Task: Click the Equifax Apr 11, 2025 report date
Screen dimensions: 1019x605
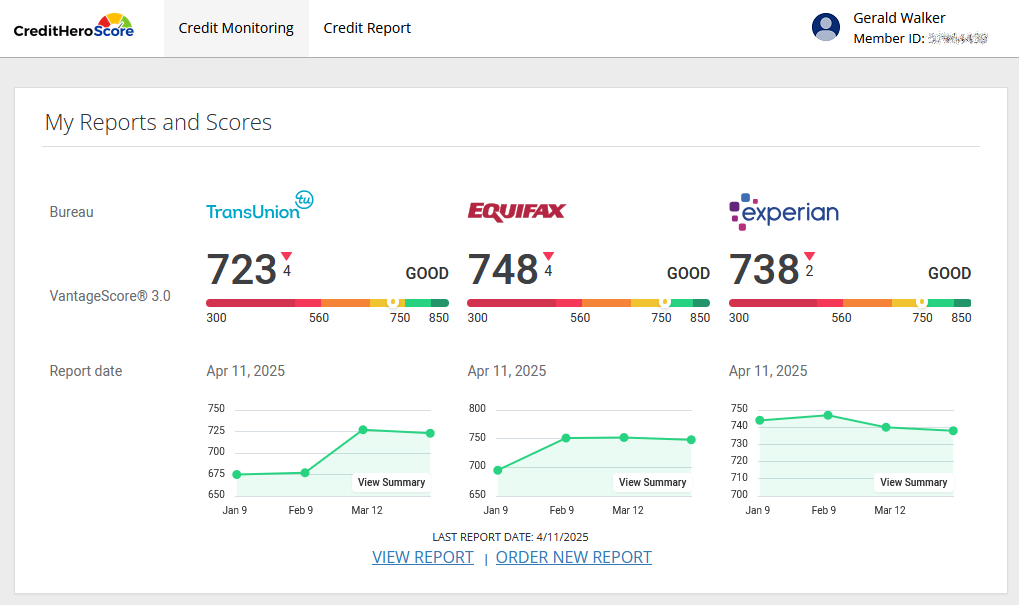Action: pos(507,371)
